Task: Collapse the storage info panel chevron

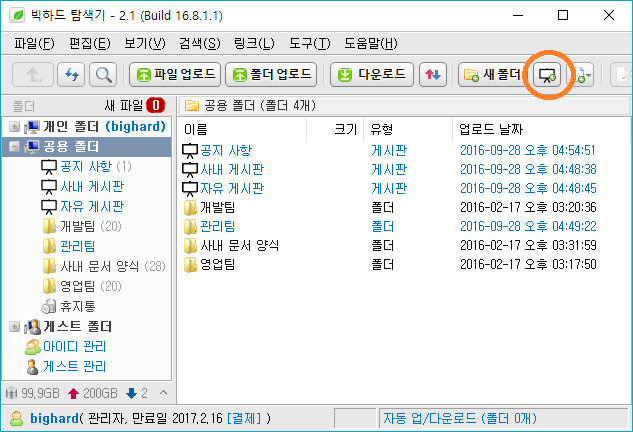Action: (163, 393)
